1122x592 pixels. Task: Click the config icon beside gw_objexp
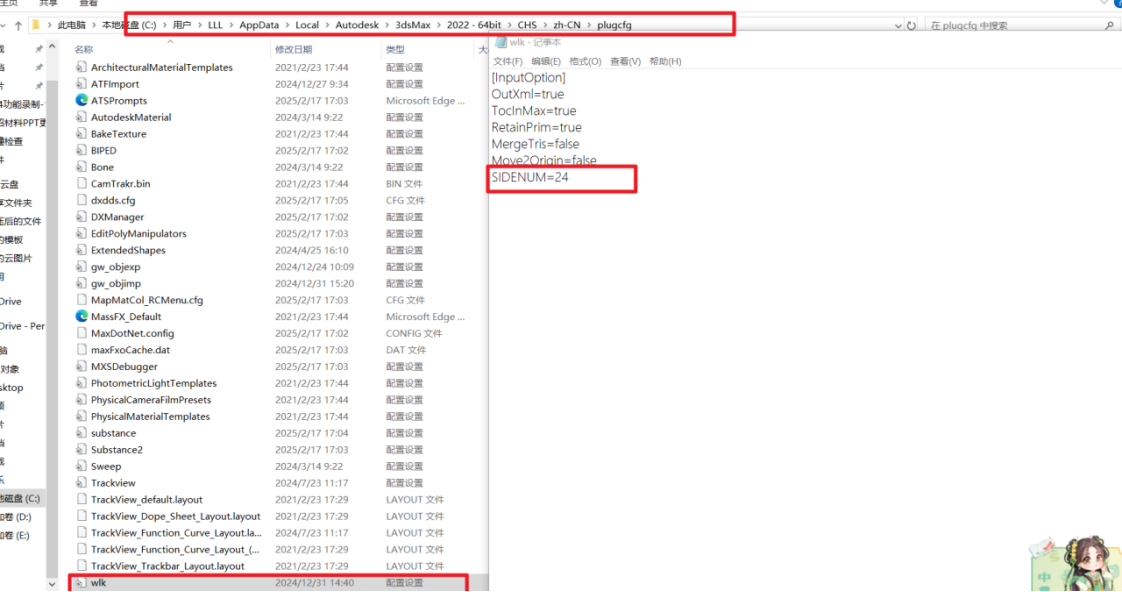click(x=82, y=267)
